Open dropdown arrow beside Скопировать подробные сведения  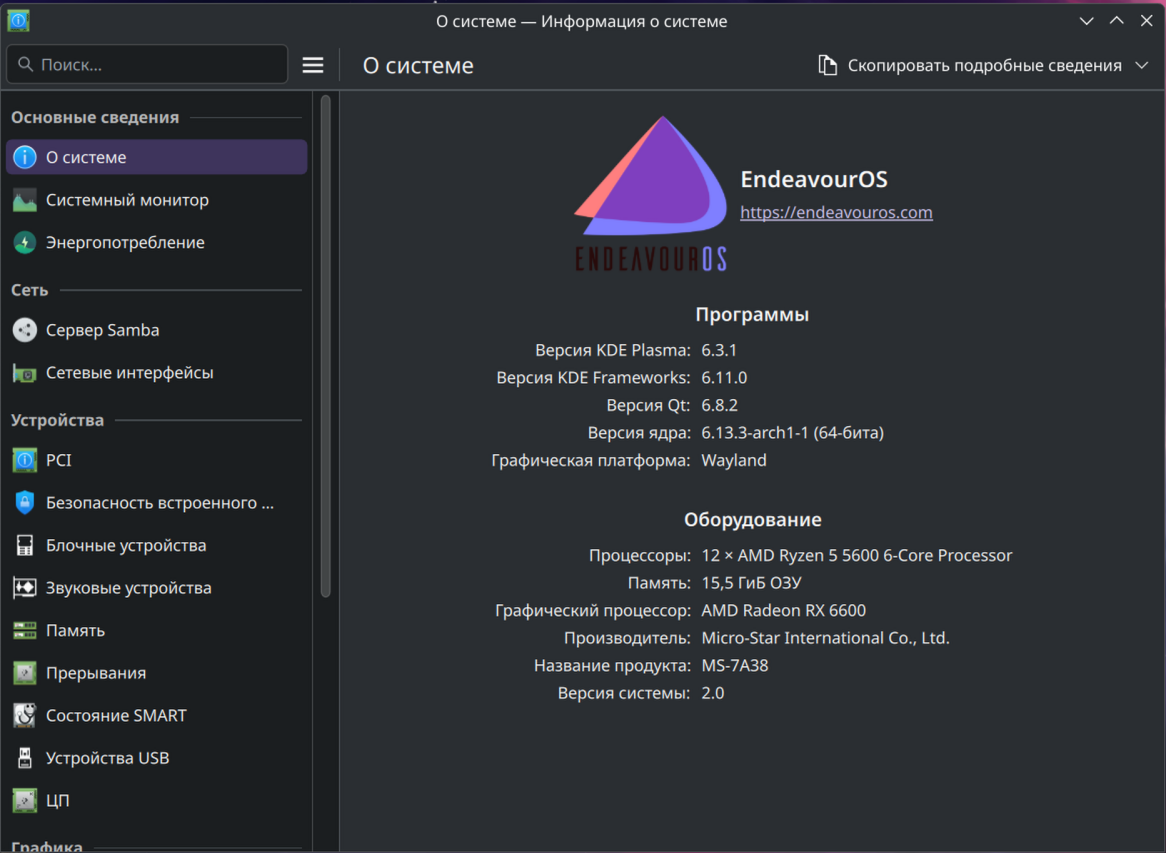(1142, 65)
